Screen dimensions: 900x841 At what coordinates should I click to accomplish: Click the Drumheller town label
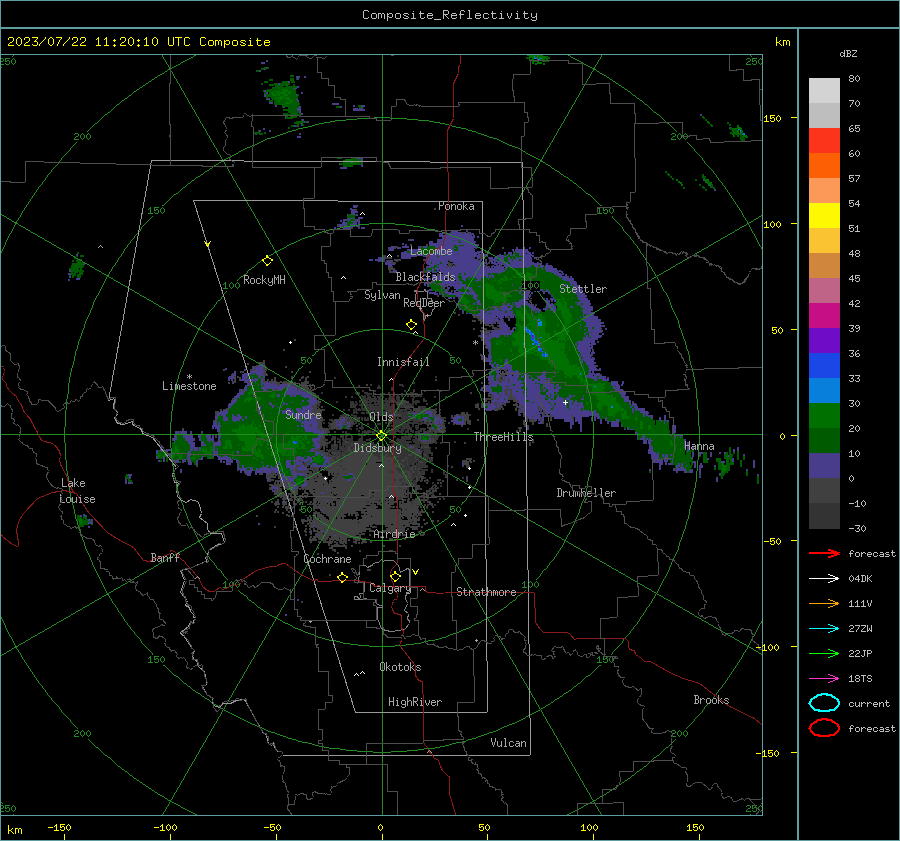click(x=586, y=493)
